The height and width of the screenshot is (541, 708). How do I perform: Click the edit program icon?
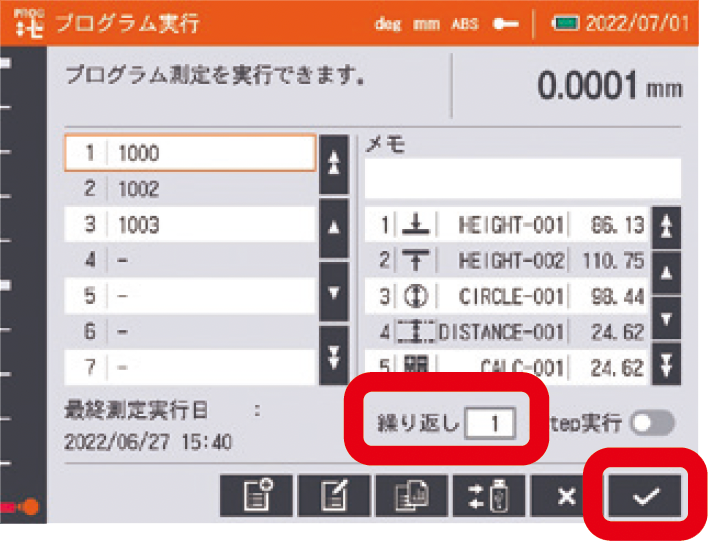coord(333,496)
